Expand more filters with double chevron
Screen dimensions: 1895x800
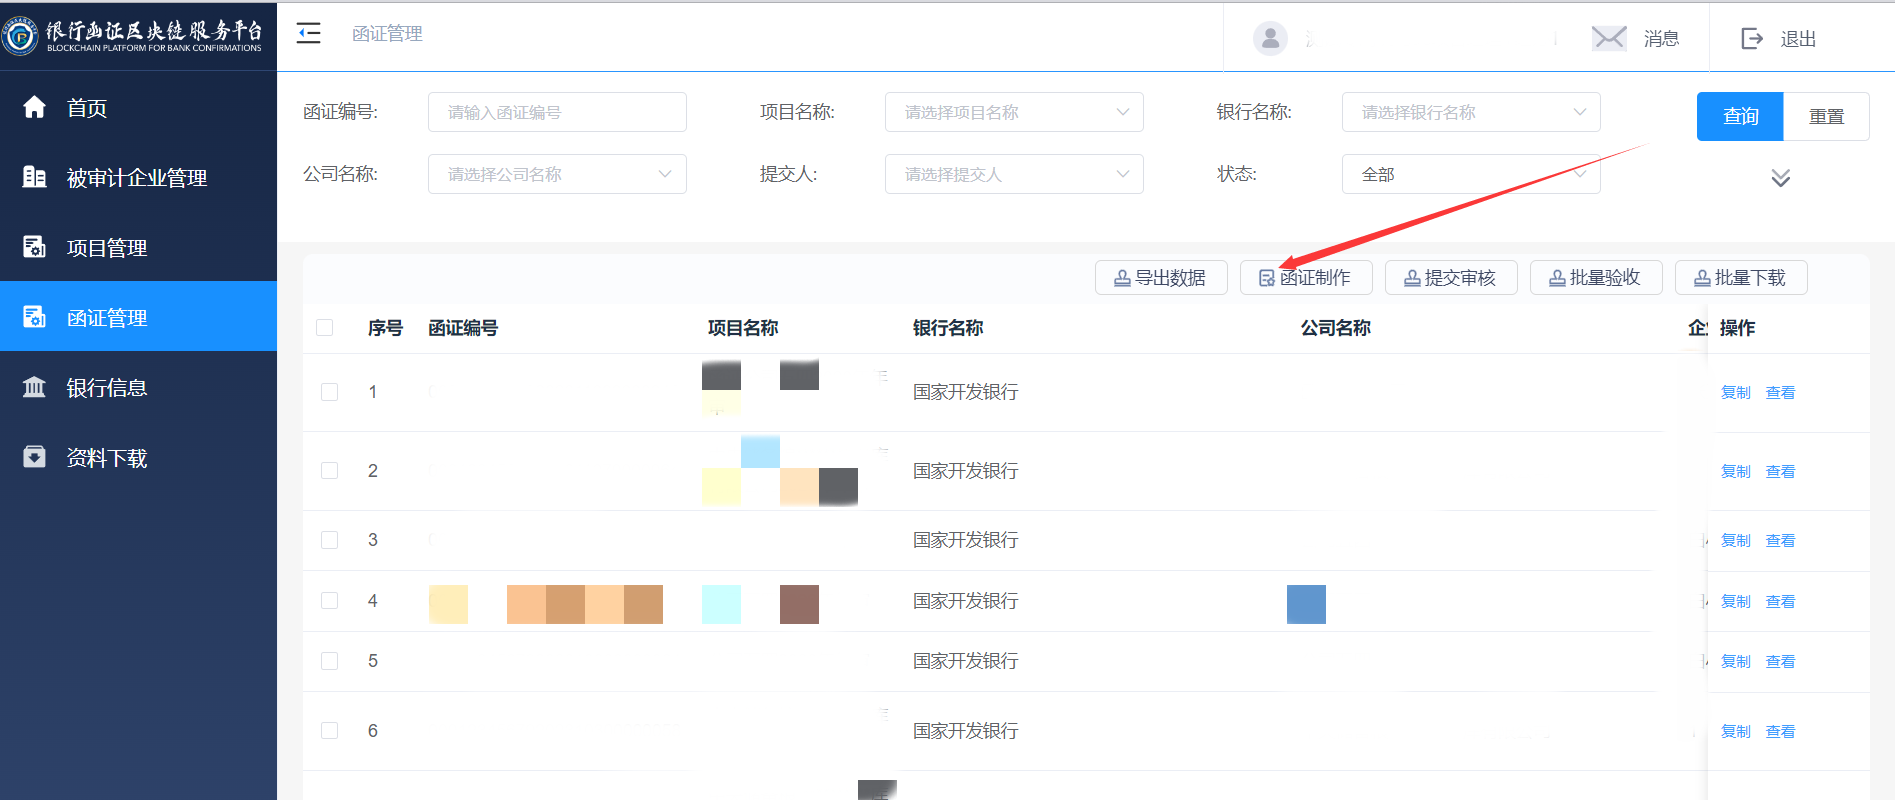(x=1780, y=178)
